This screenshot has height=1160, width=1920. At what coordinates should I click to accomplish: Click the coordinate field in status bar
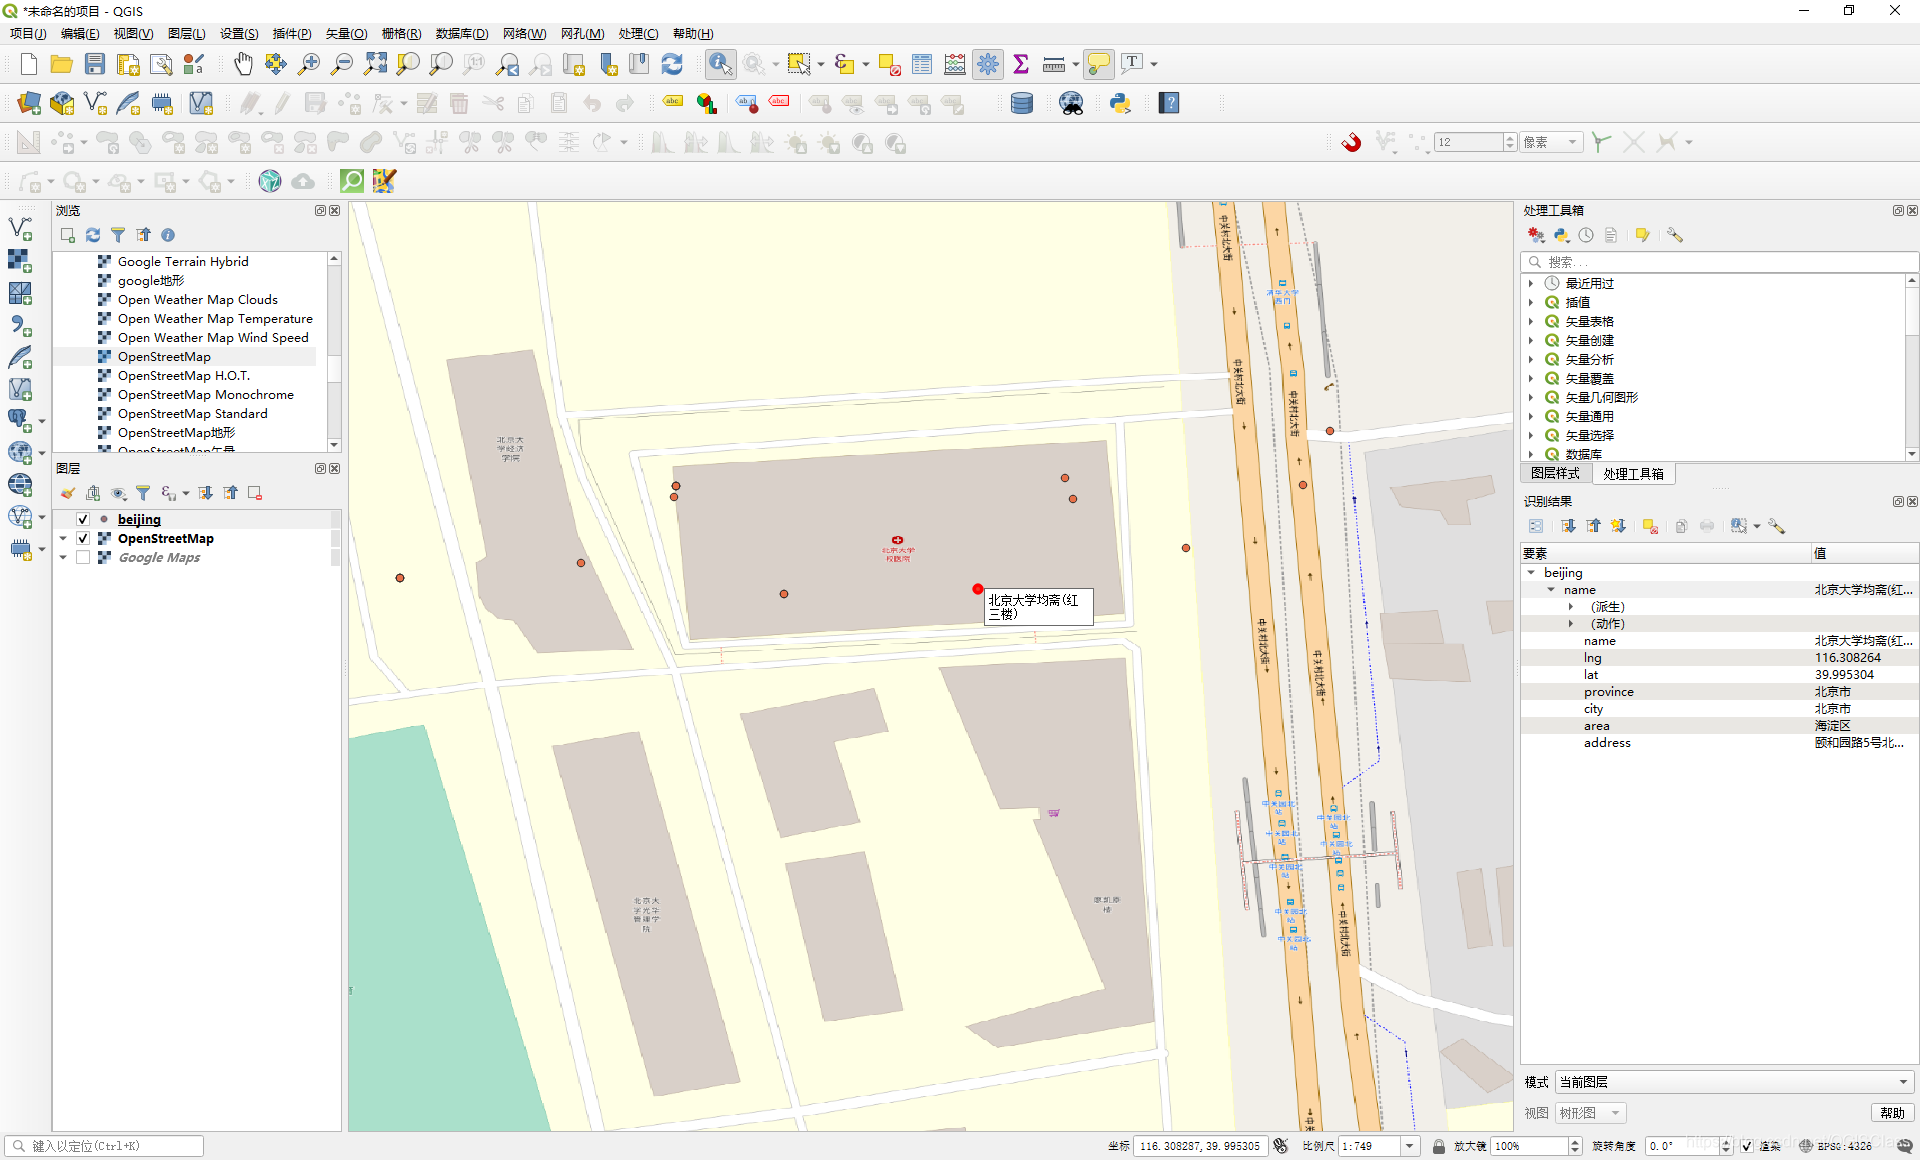tap(1200, 1146)
